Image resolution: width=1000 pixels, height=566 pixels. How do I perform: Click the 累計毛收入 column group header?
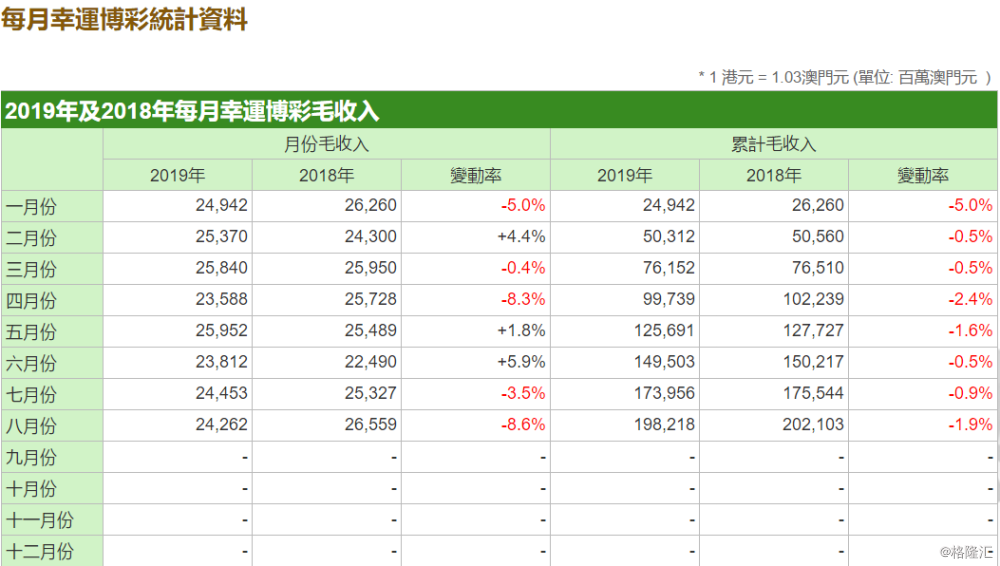click(773, 144)
